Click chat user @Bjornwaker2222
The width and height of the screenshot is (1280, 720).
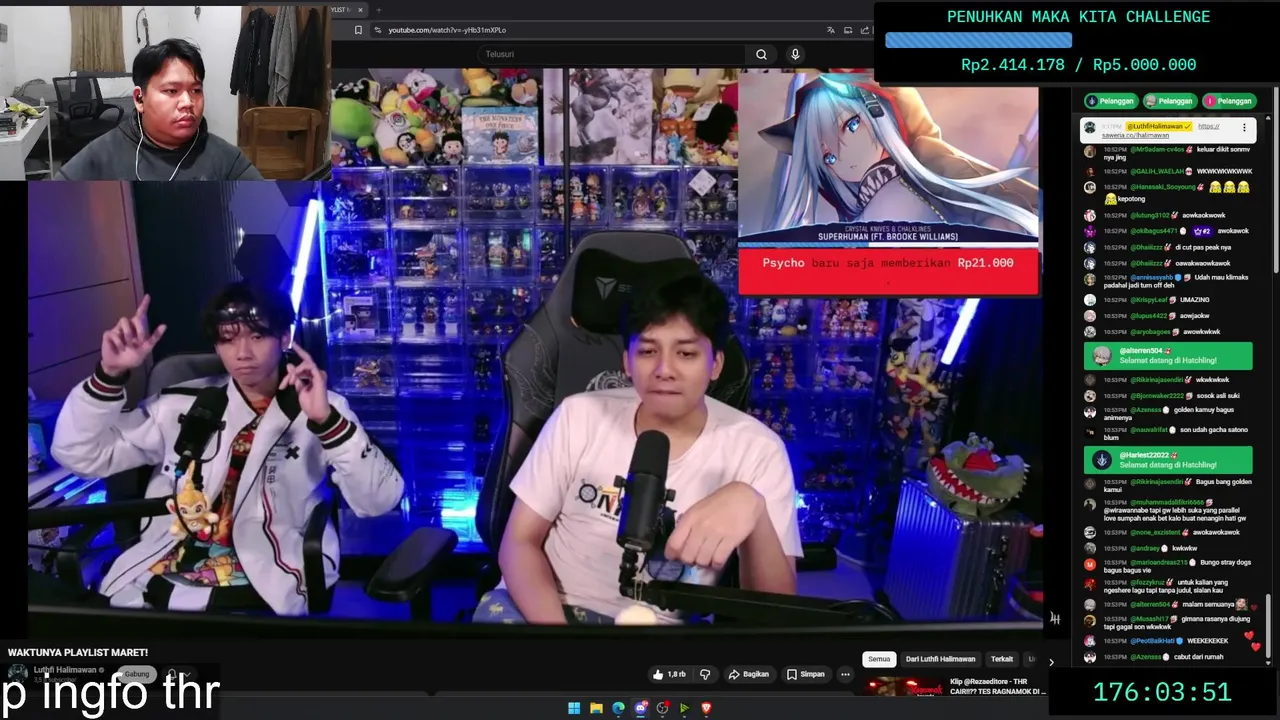1157,396
